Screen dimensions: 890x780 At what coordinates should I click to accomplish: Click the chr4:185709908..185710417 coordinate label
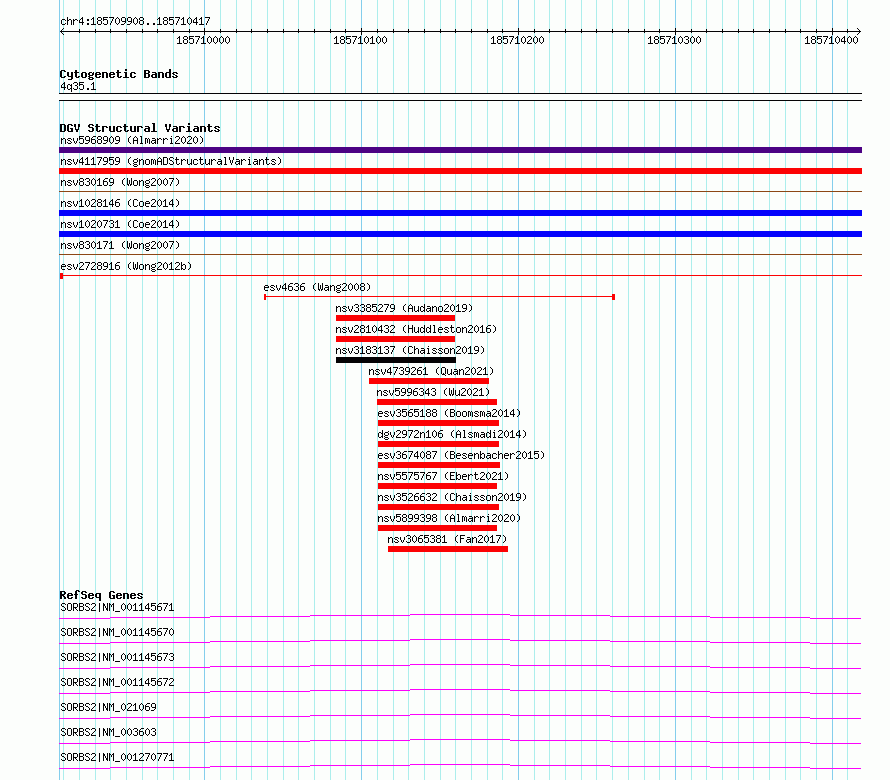click(x=135, y=21)
